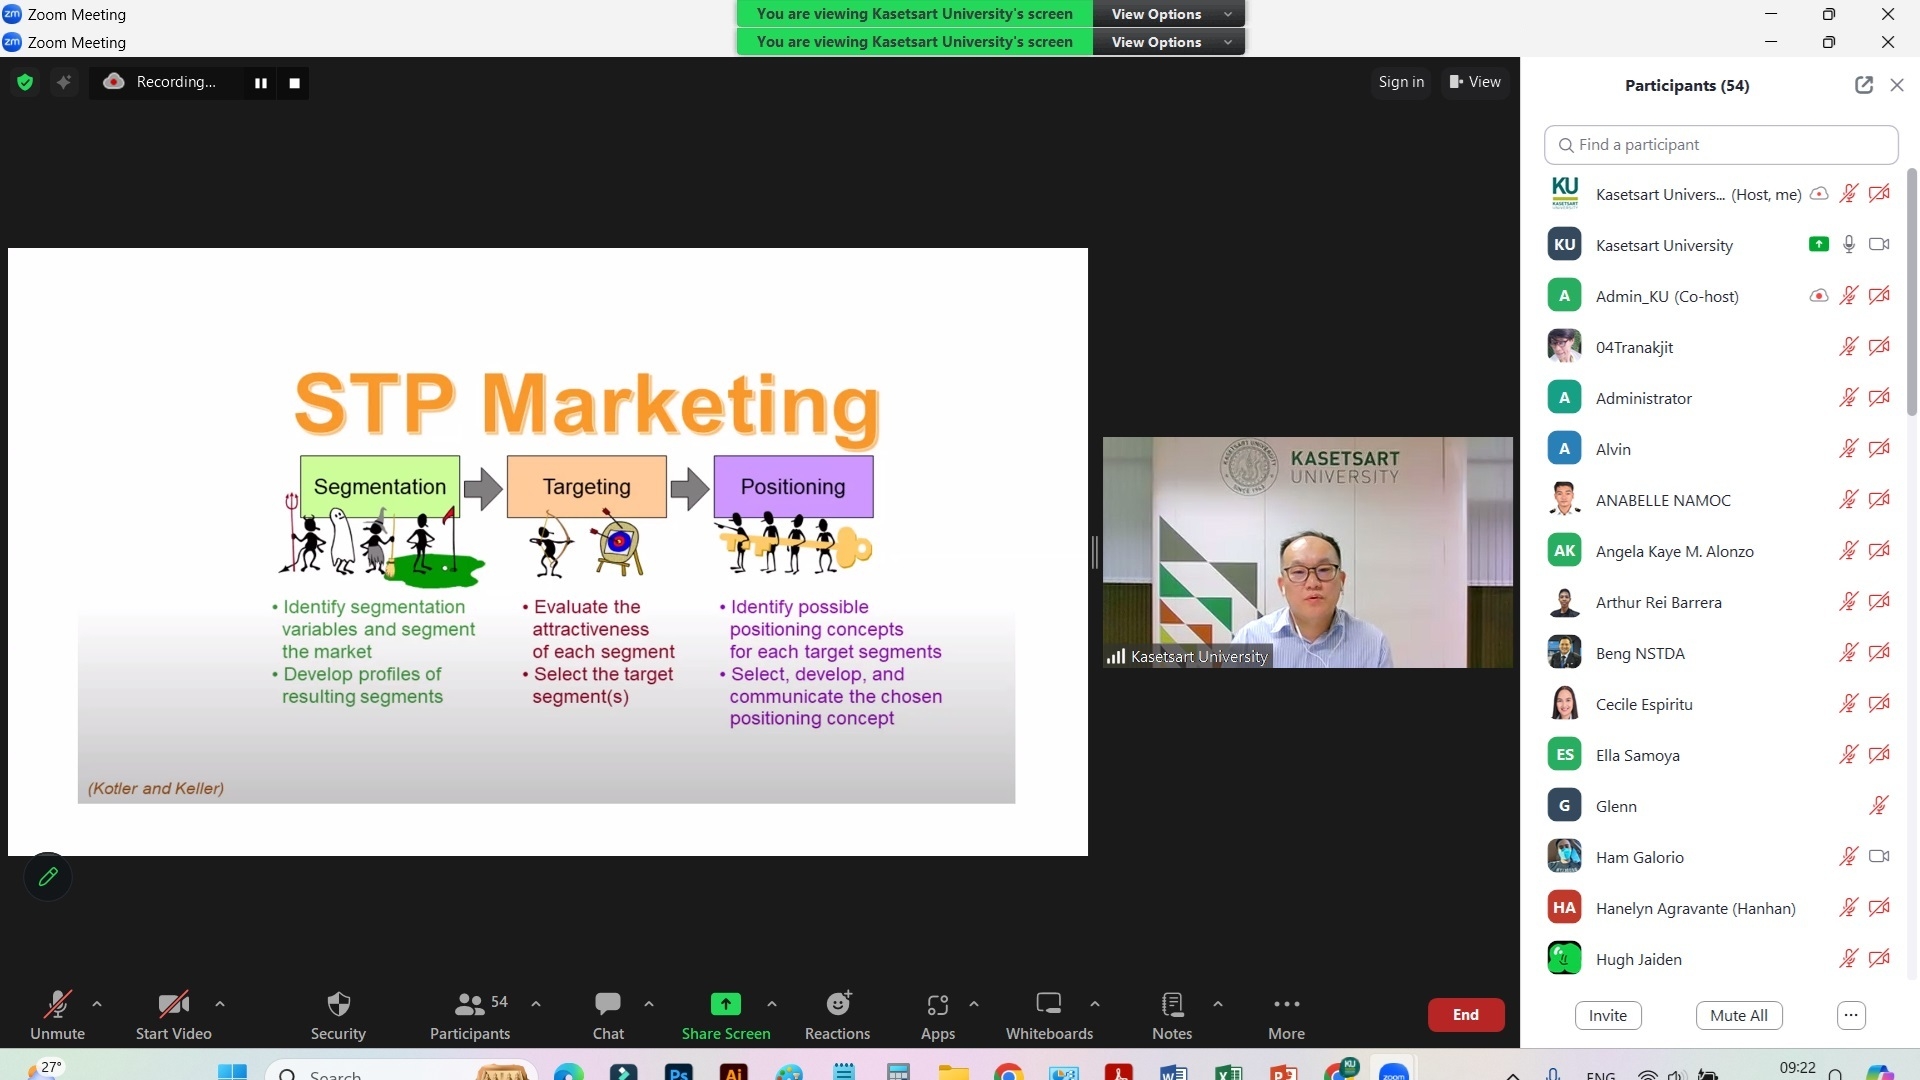Screen dimensions: 1920x1080
Task: Click the annotate pencil icon
Action: (x=48, y=877)
